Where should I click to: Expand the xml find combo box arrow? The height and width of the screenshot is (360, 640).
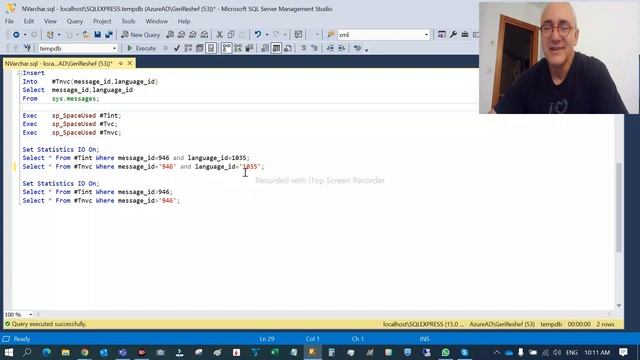[x=426, y=35]
